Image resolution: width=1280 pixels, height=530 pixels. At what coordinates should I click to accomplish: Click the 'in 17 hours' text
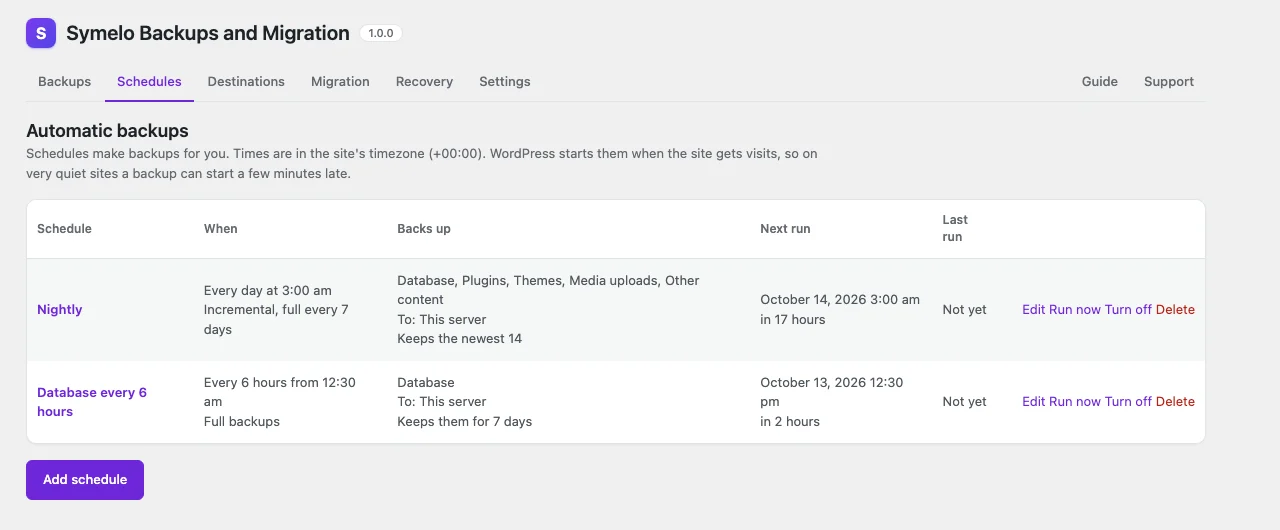tap(793, 320)
